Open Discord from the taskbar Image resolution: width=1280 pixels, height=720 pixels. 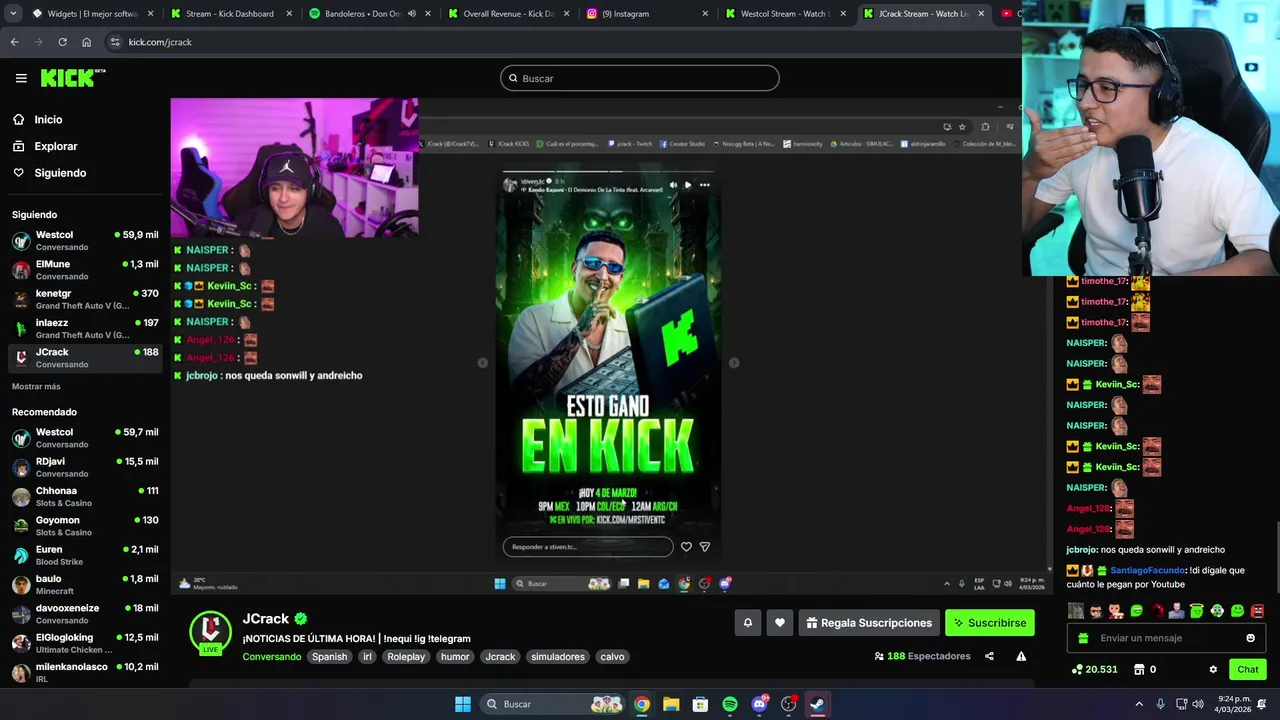[x=759, y=704]
